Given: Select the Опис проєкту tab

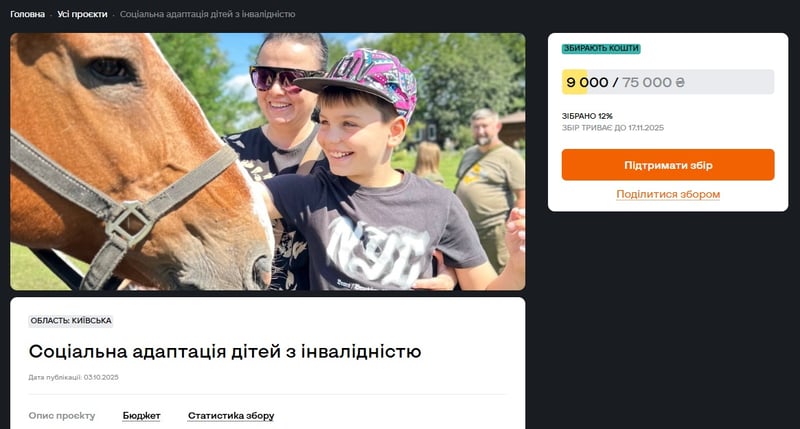Looking at the screenshot, I should coord(62,416).
